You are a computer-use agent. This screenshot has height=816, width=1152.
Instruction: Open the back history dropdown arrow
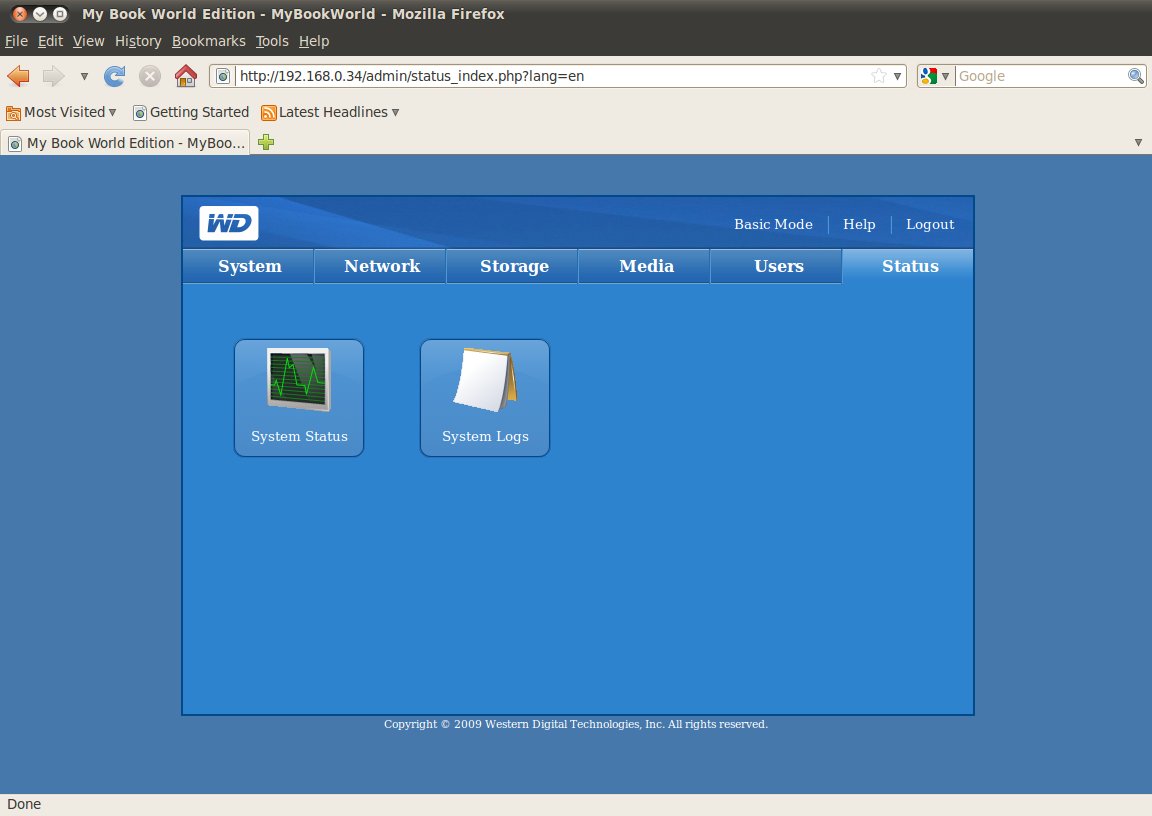click(84, 76)
